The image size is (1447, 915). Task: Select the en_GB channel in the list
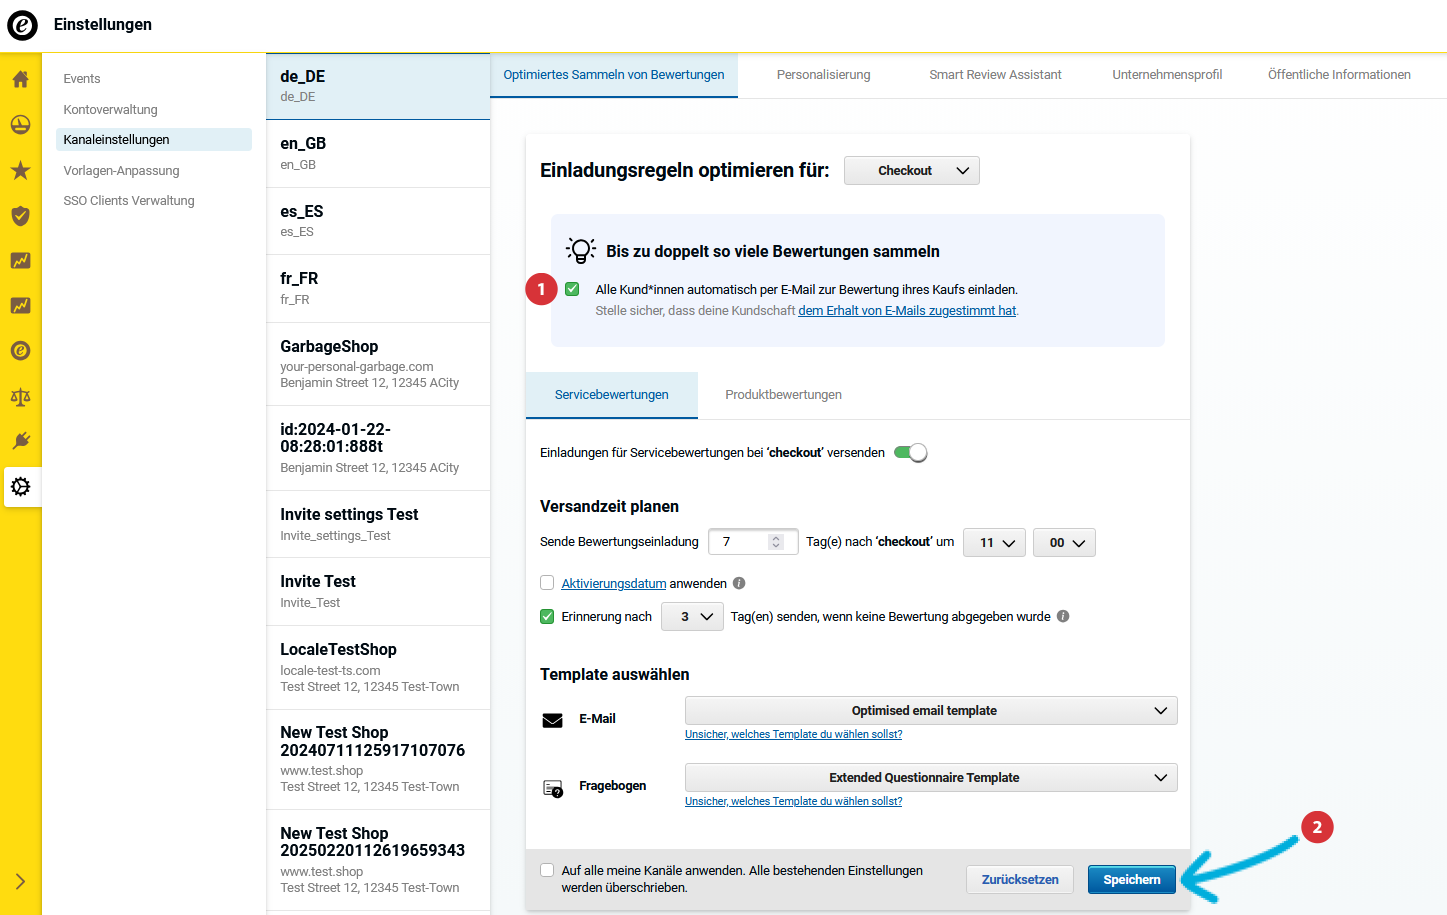click(377, 152)
